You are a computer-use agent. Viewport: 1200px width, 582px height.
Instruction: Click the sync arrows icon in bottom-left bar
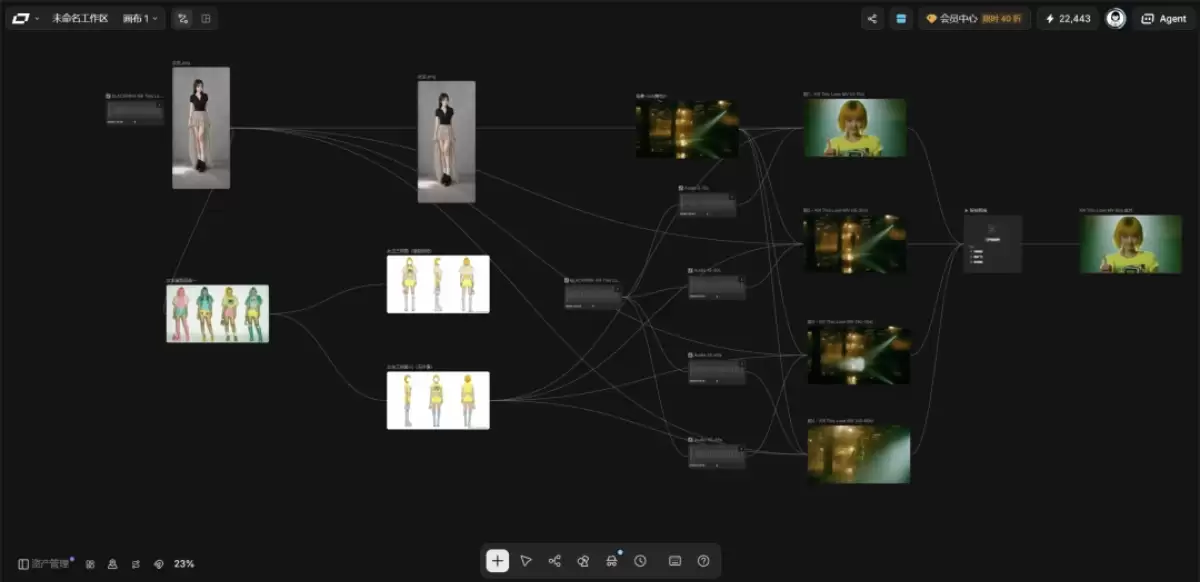(135, 564)
